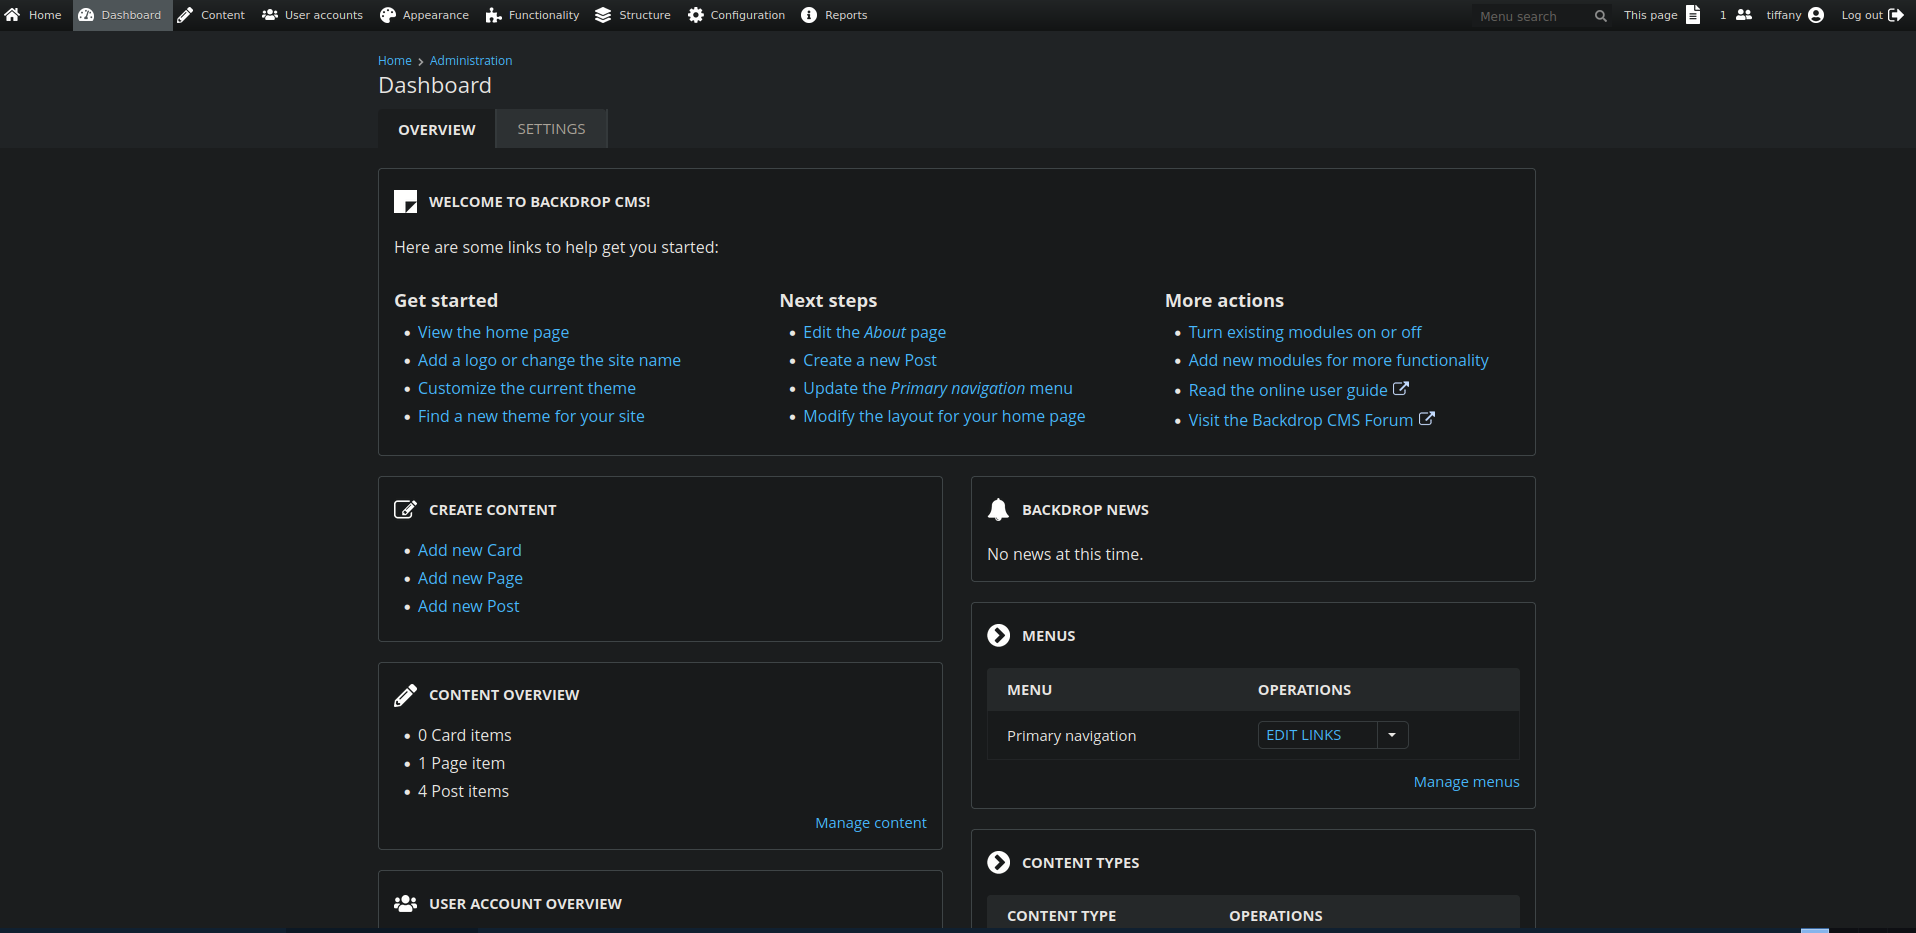Open the User accounts menu
1916x933 pixels.
(313, 15)
